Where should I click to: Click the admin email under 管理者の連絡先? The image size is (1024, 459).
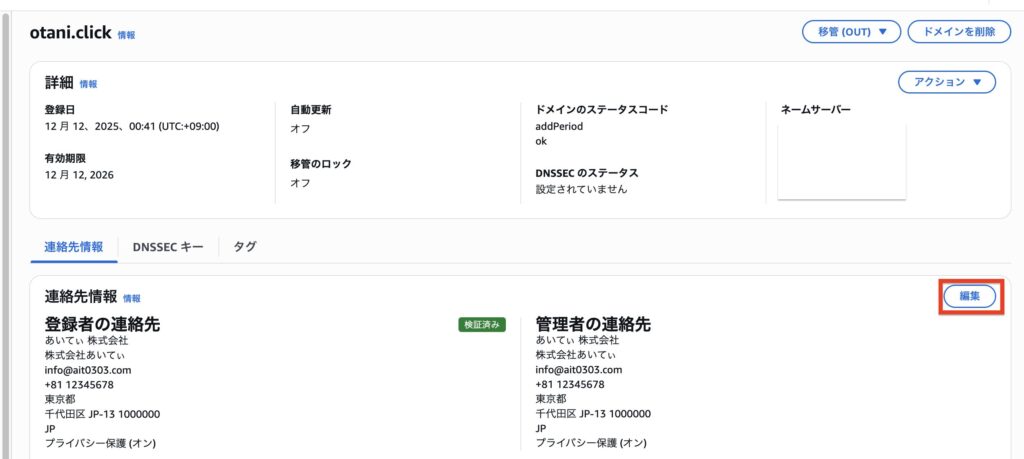click(578, 370)
